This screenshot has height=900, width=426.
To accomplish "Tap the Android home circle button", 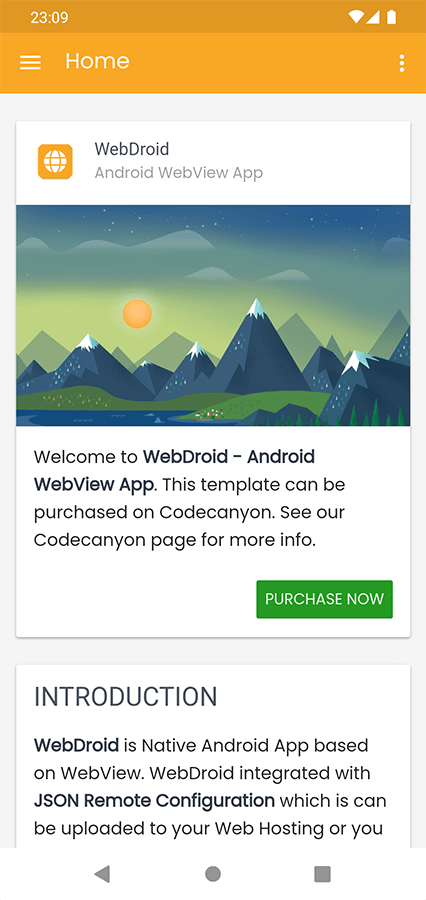I will 213,874.
